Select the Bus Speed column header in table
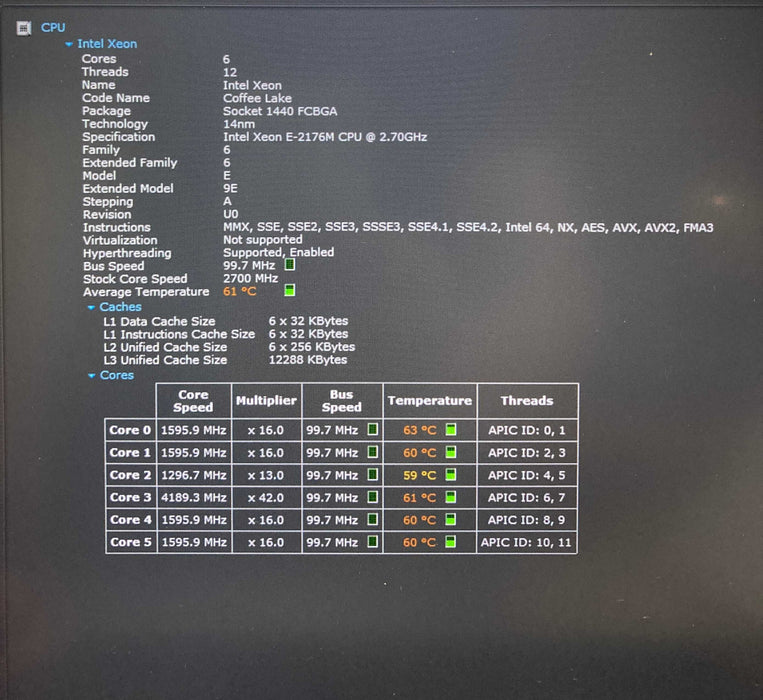This screenshot has width=763, height=700. point(342,401)
